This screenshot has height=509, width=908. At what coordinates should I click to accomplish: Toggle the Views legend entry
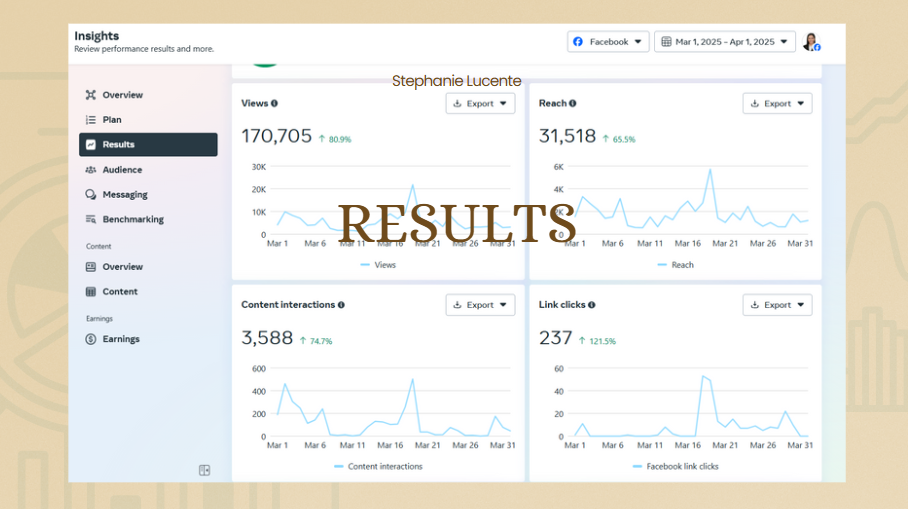(x=378, y=265)
